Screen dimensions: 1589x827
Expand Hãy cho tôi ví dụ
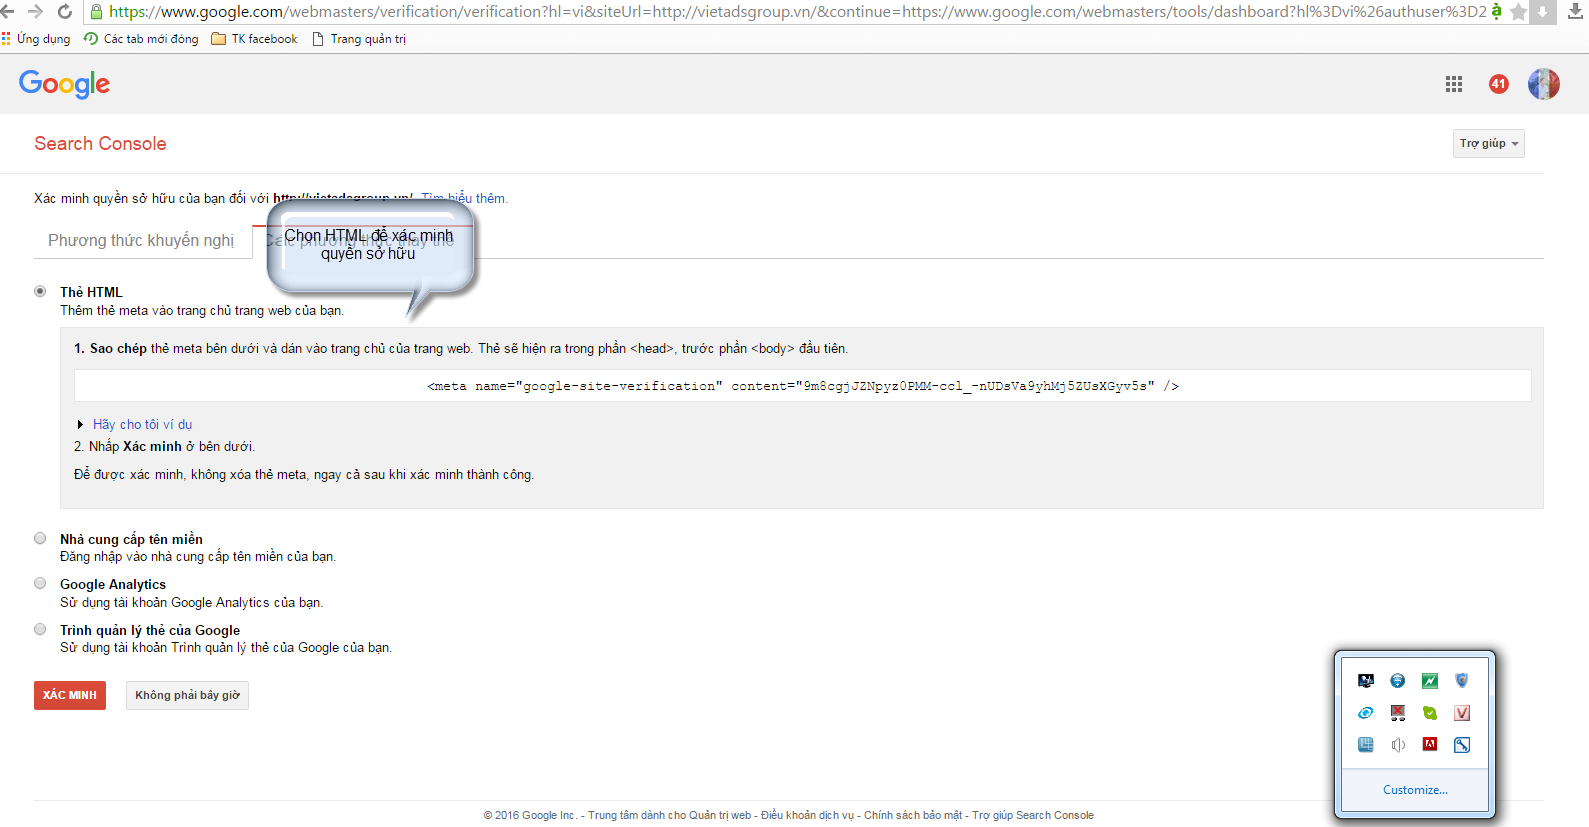pos(142,424)
